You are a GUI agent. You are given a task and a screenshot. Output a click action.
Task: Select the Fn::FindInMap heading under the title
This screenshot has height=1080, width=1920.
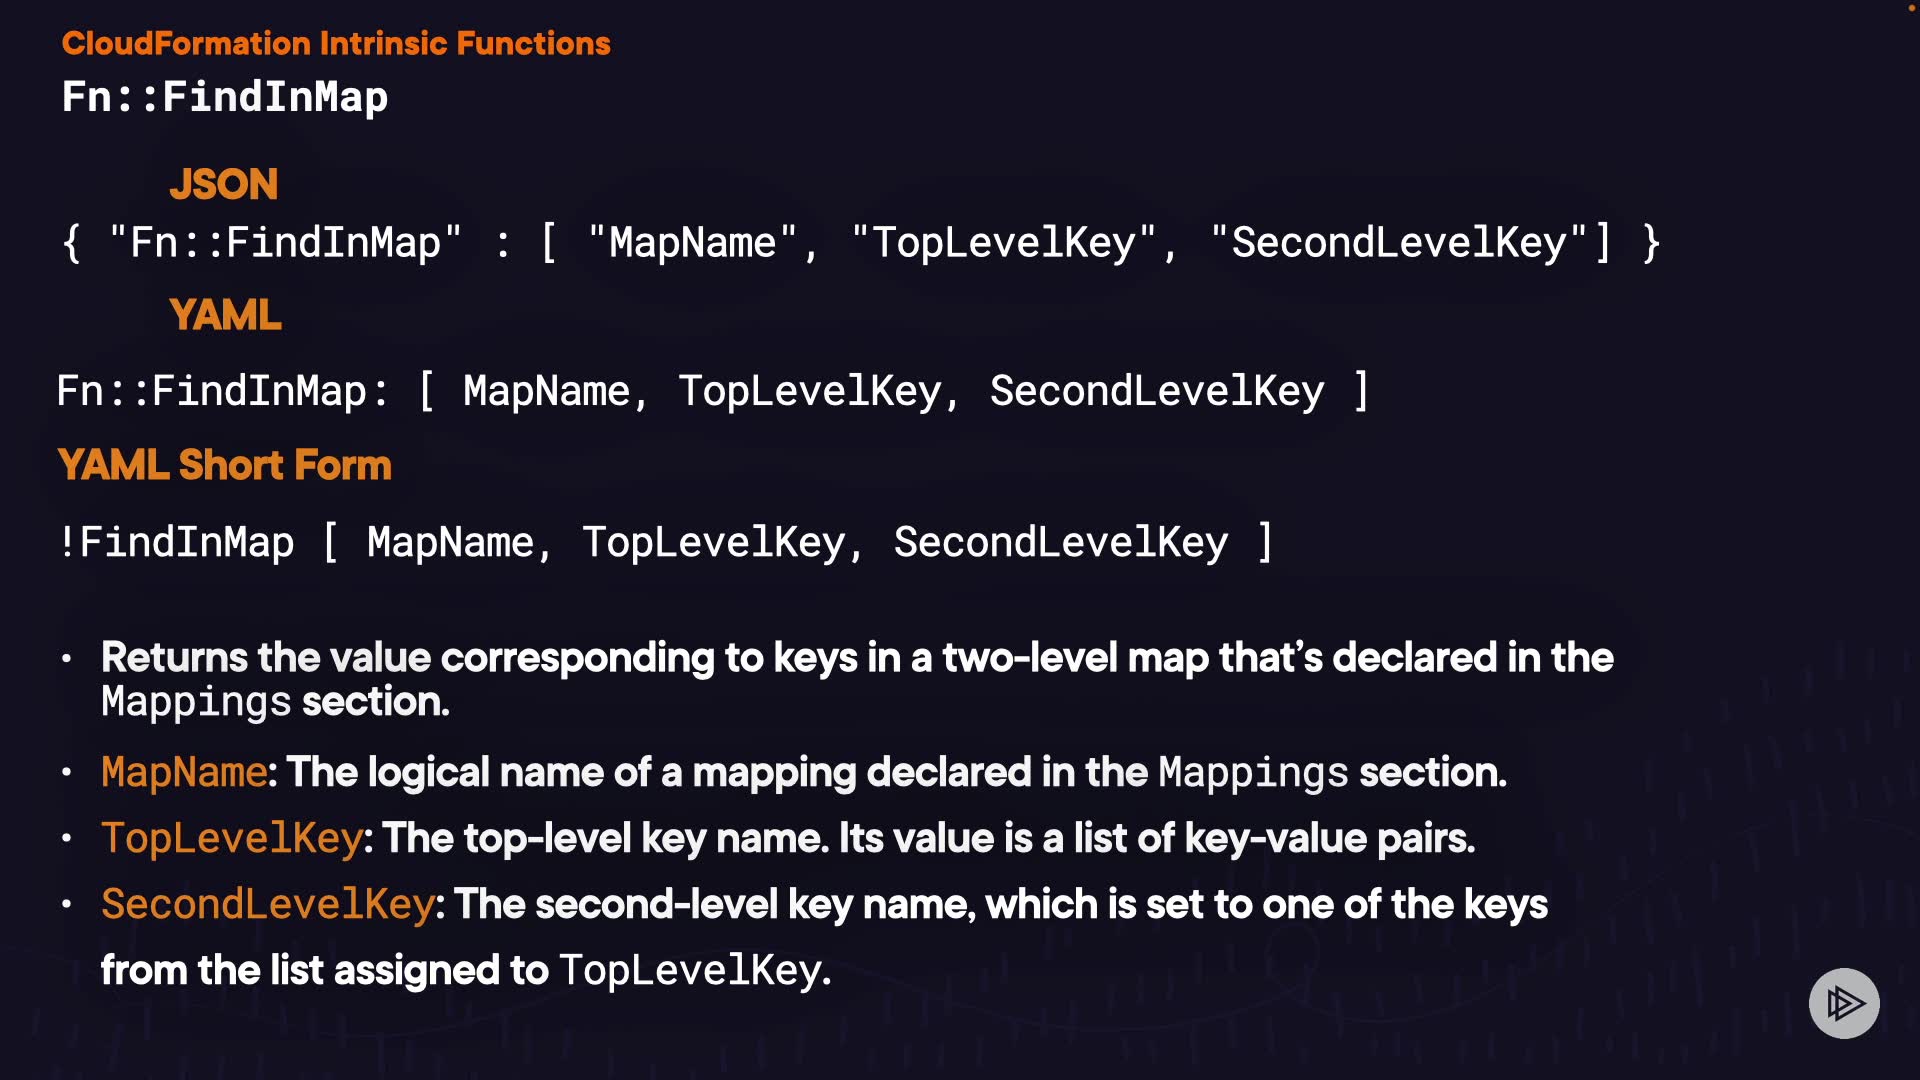tap(225, 97)
